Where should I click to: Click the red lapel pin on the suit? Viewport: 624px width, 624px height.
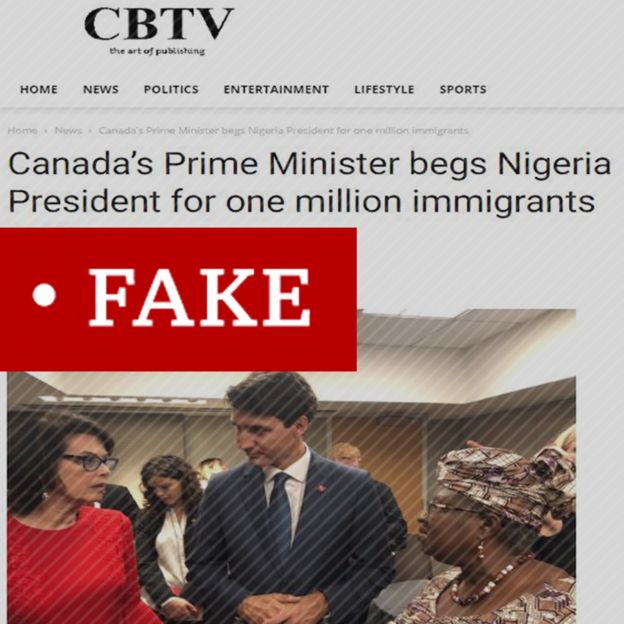[x=322, y=488]
